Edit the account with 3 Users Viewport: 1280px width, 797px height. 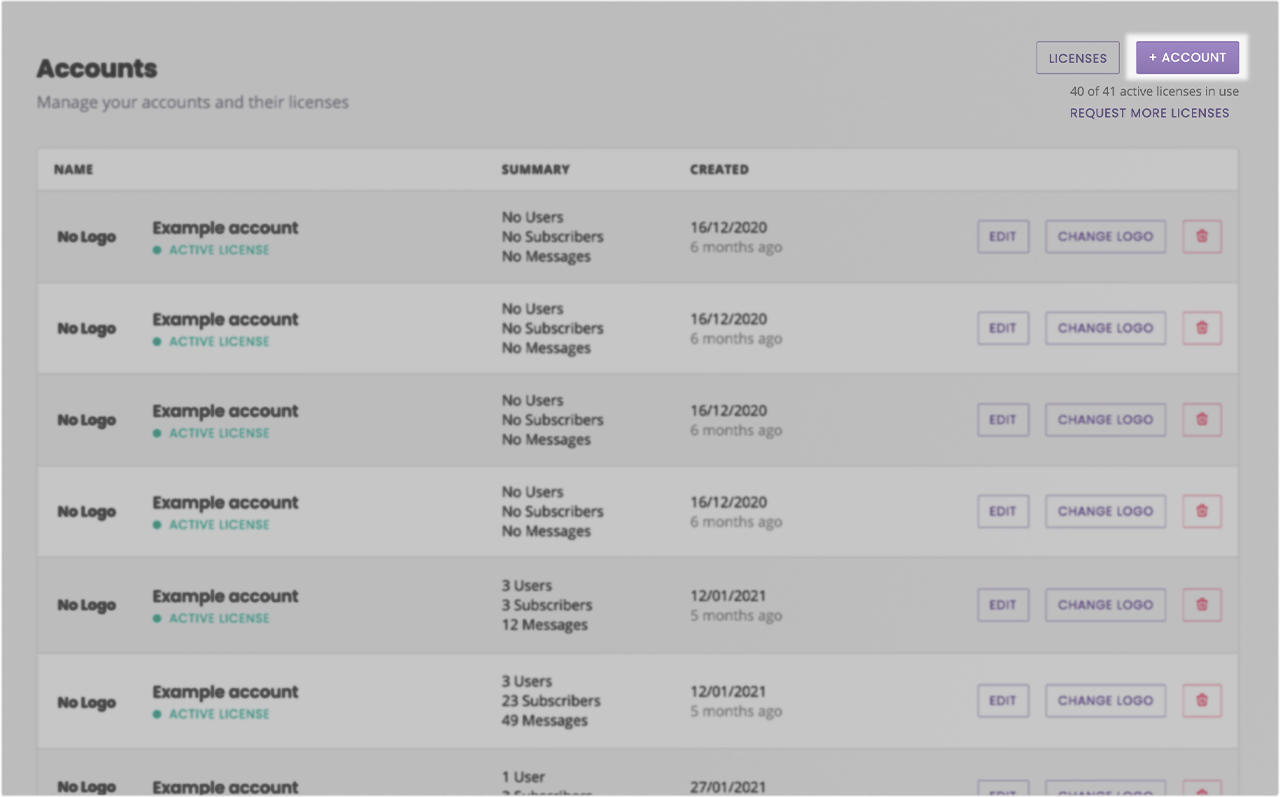[x=1002, y=604]
